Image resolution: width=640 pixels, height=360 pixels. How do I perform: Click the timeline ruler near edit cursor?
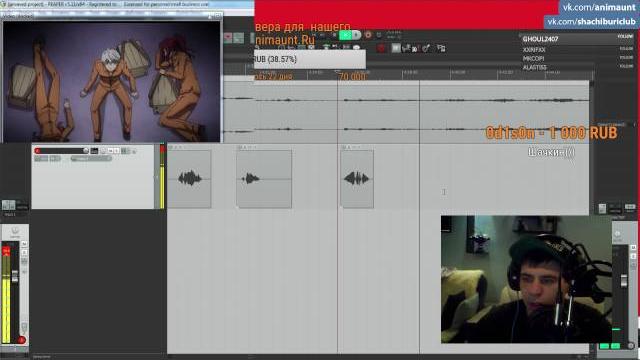(x=338, y=74)
